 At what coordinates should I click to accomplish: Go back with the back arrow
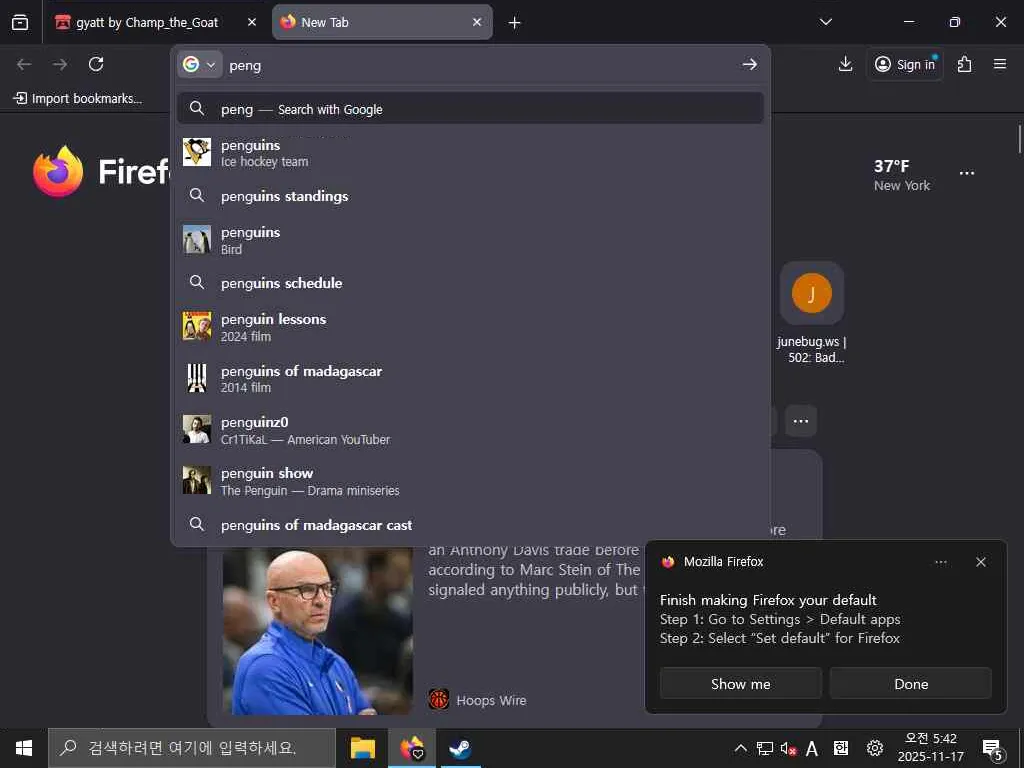[x=24, y=64]
